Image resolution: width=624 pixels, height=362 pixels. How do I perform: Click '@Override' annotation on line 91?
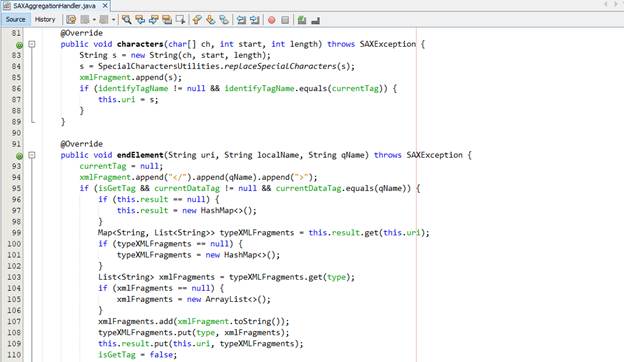82,144
